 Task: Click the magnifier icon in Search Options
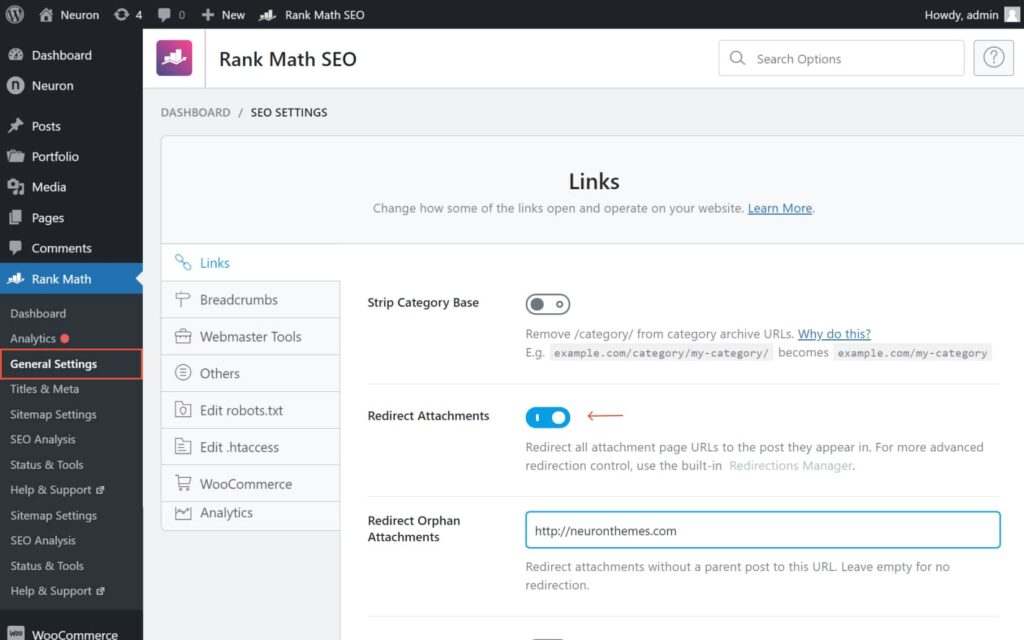(x=737, y=58)
